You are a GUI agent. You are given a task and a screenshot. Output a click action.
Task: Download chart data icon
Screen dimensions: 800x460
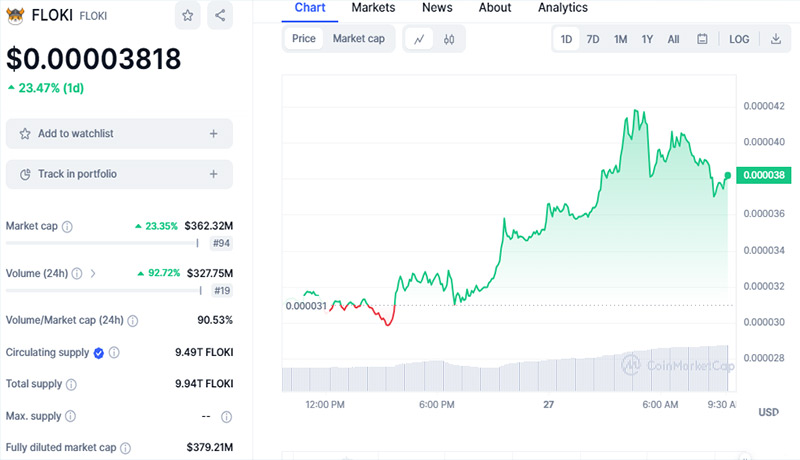point(776,39)
